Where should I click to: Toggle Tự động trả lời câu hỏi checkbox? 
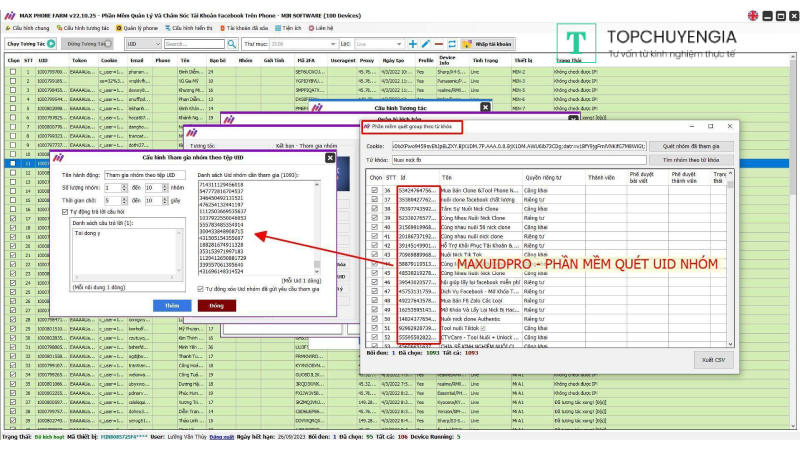66,211
